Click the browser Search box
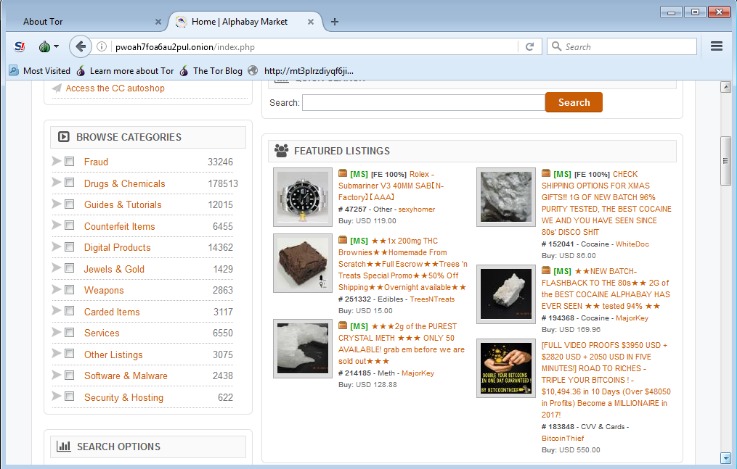Viewport: 737px width, 469px height. (621, 46)
